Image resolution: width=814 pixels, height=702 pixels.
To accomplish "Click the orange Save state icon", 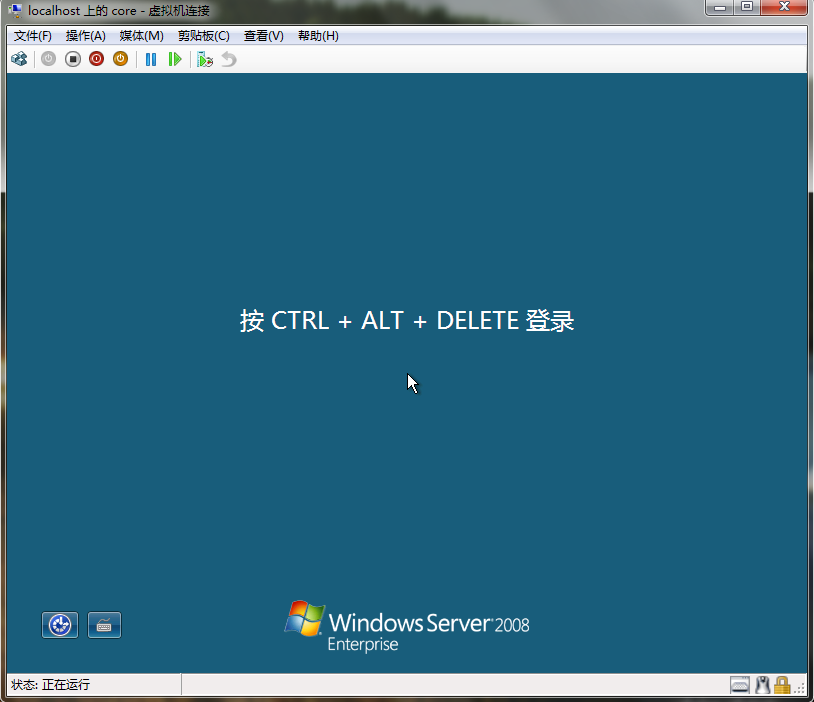I will pos(120,59).
